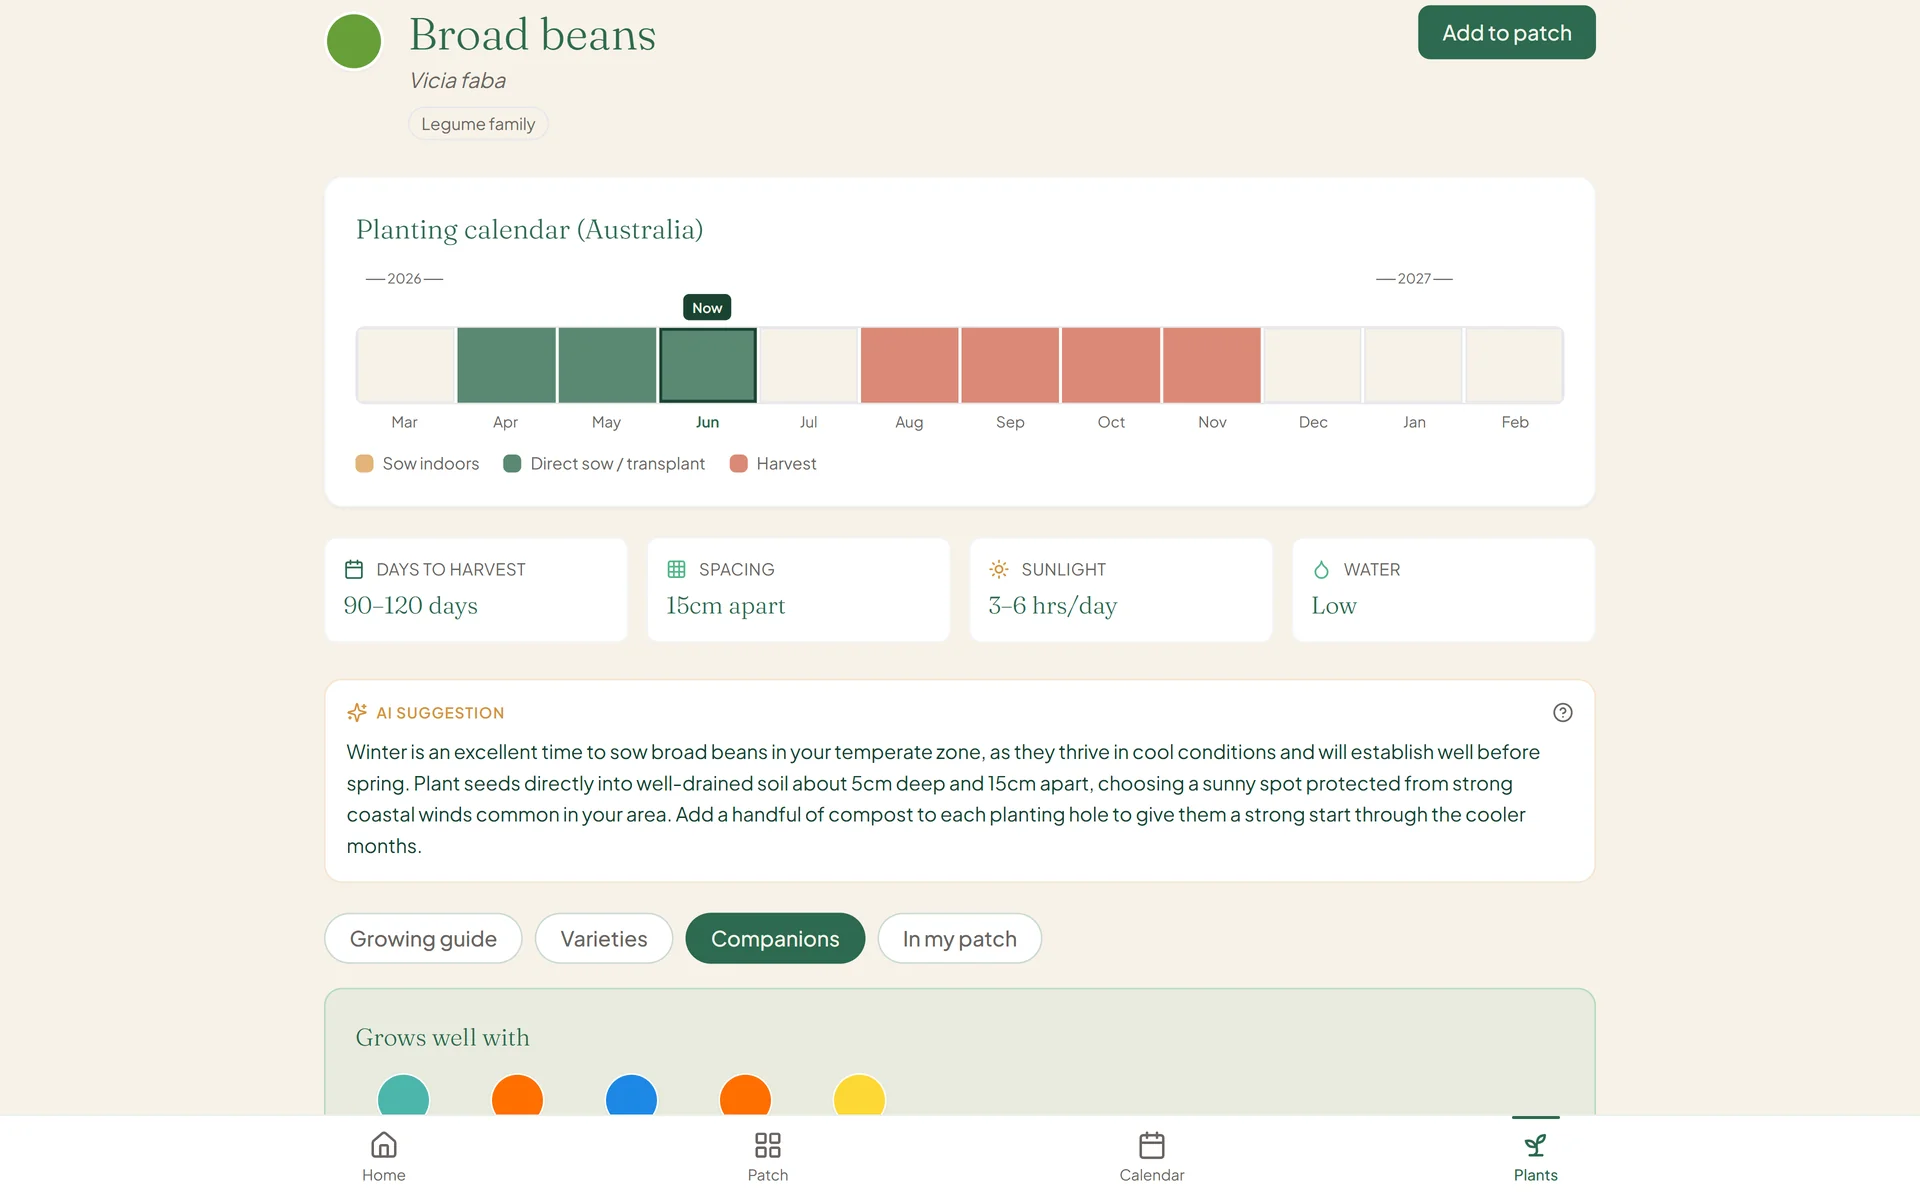Screen dimensions: 1920x1200
Task: Open the teal companion plant circle
Action: [403, 1096]
